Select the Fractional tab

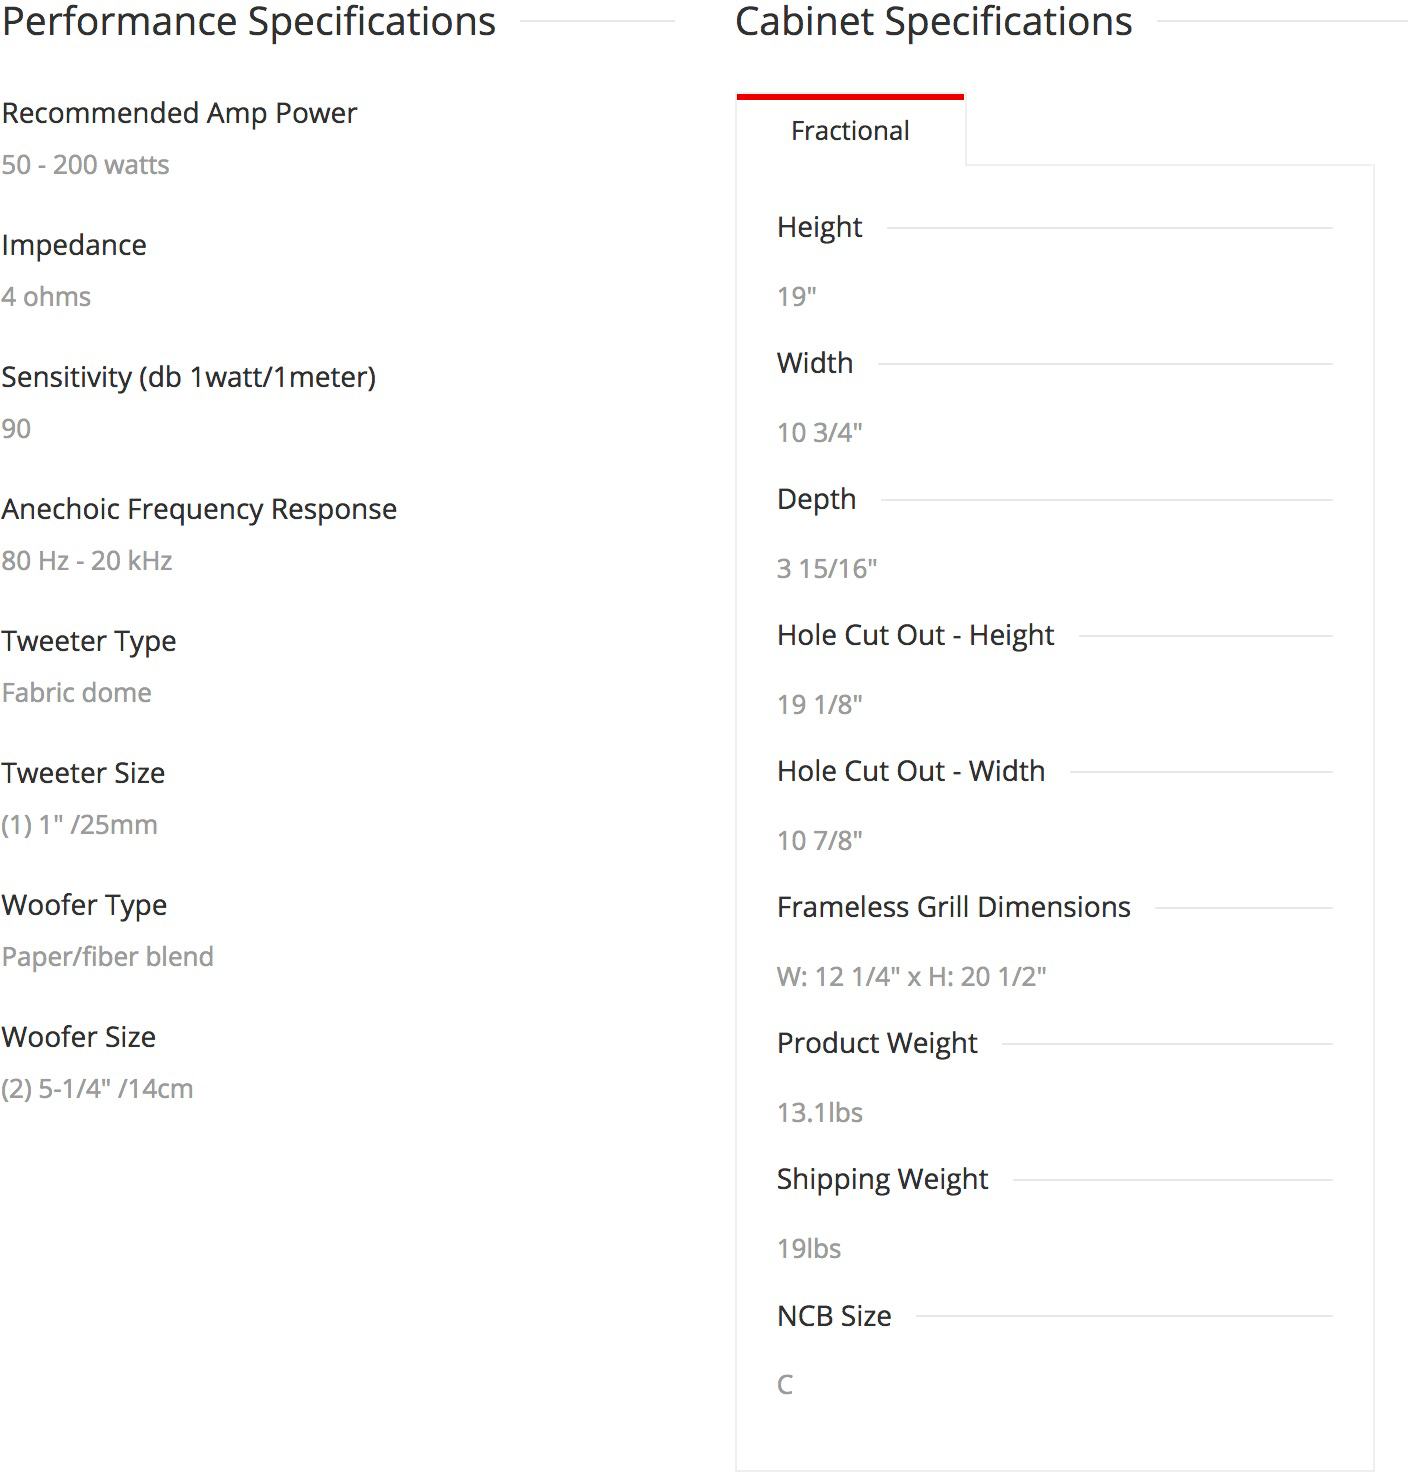(x=850, y=131)
